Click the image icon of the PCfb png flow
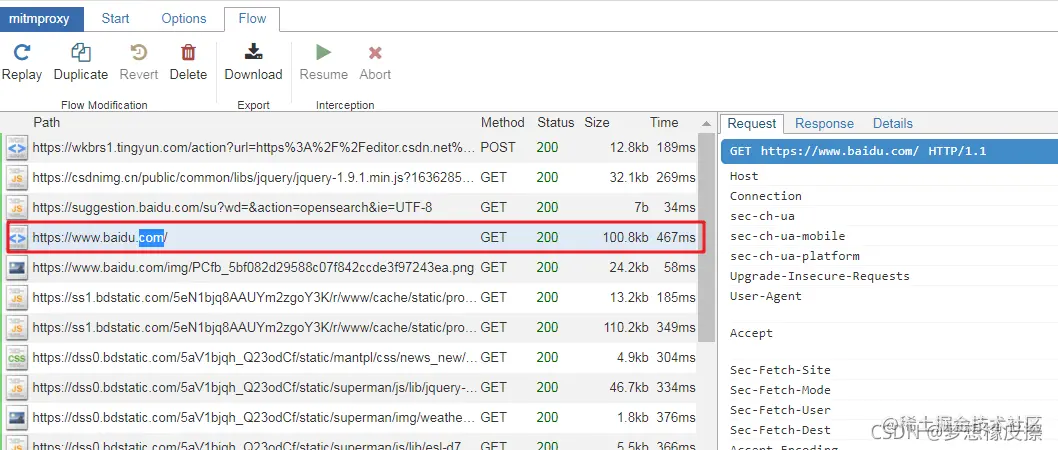 17,268
